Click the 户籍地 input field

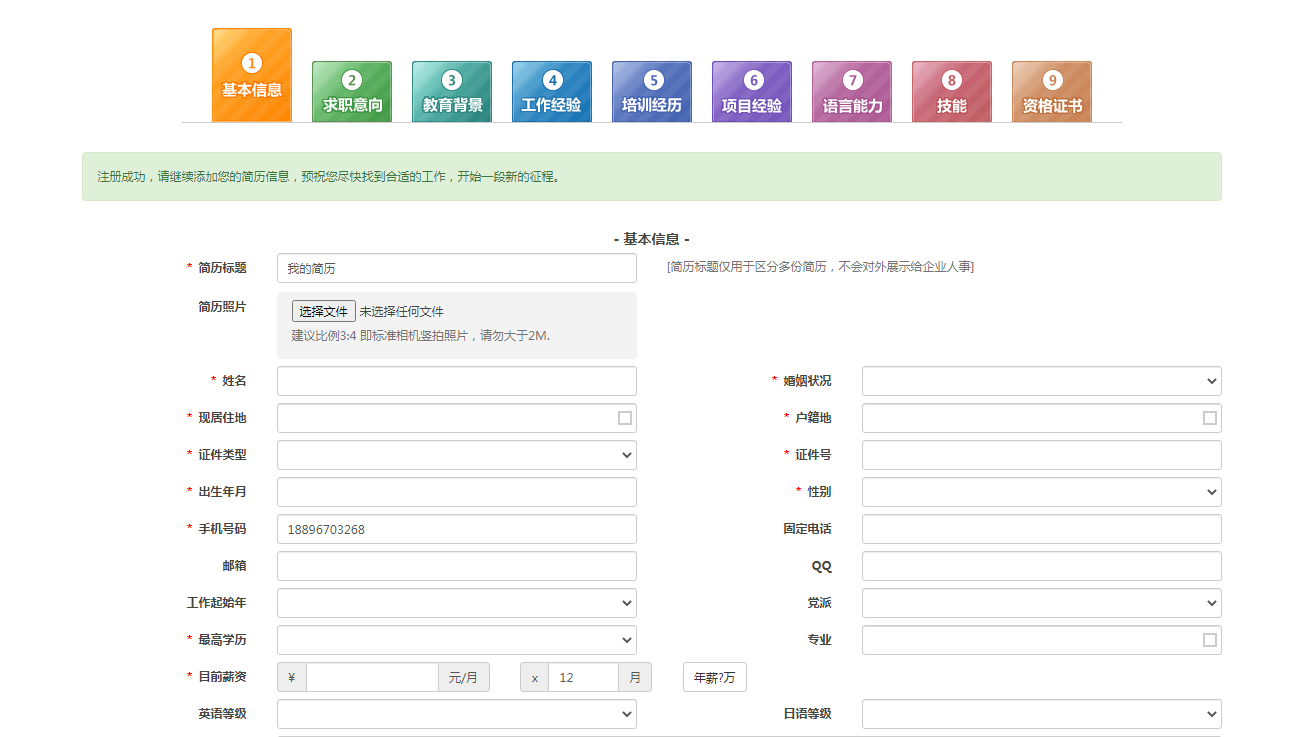point(1042,418)
